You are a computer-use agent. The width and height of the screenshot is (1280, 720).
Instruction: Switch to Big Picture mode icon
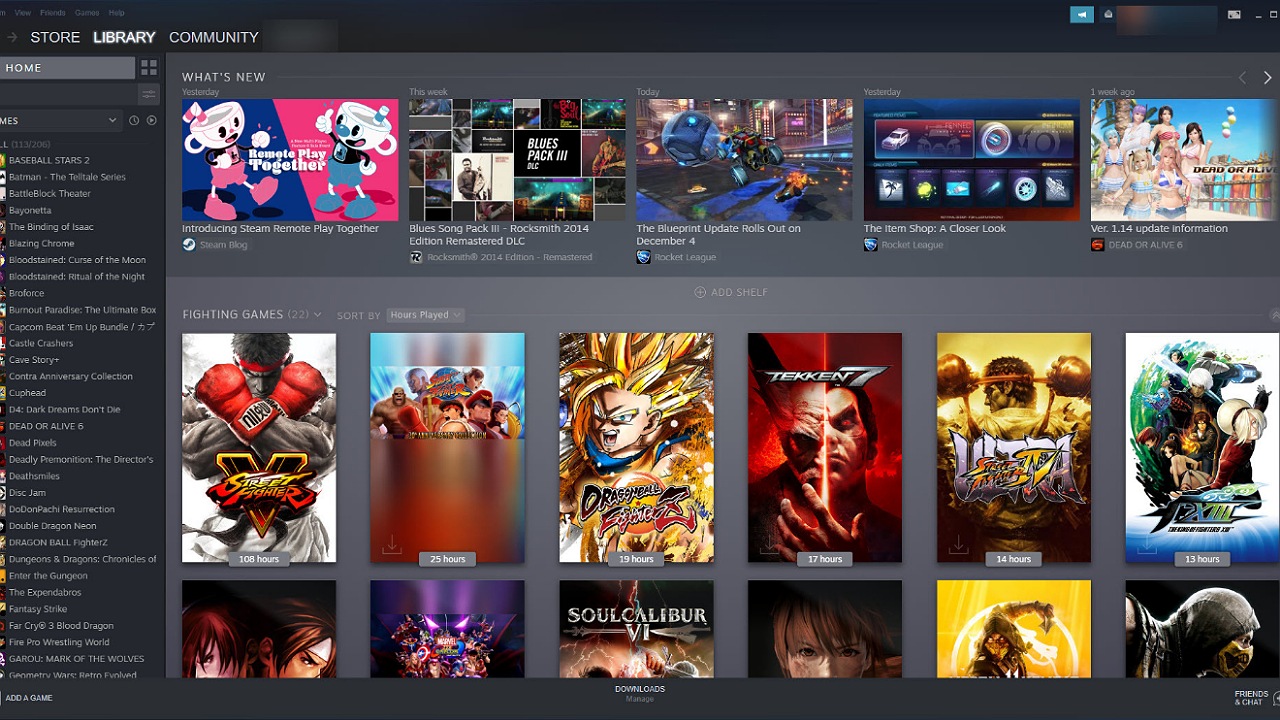click(x=1234, y=14)
